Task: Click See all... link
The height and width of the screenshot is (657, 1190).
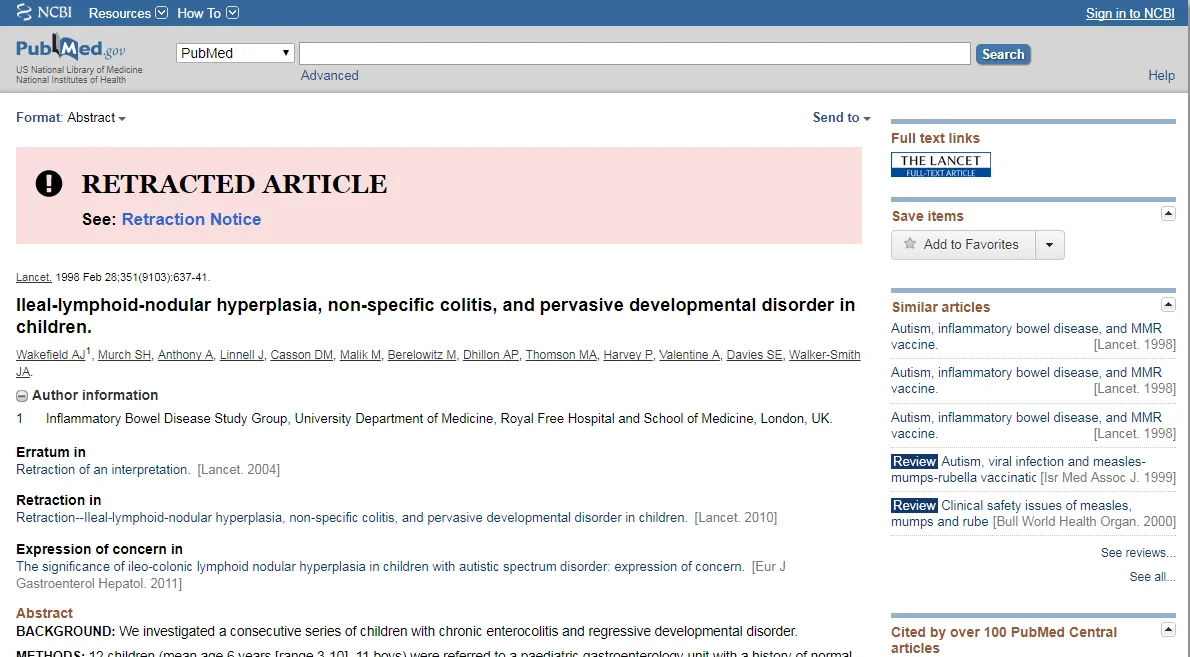Action: point(1152,577)
